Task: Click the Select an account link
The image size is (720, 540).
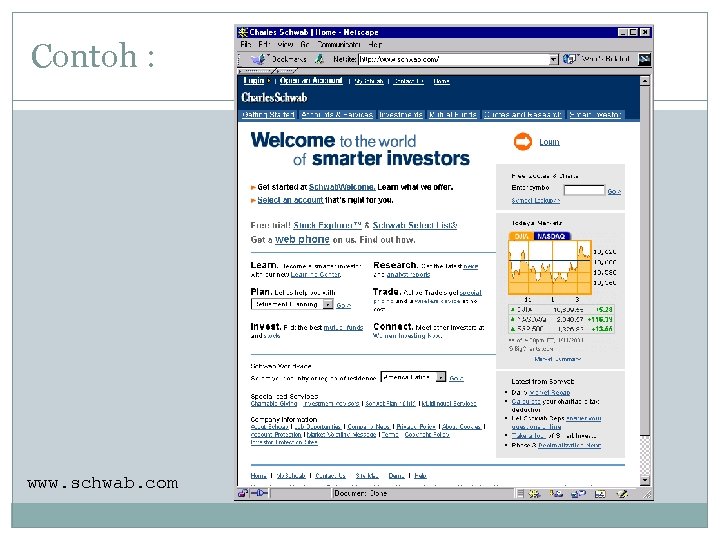Action: coord(290,200)
